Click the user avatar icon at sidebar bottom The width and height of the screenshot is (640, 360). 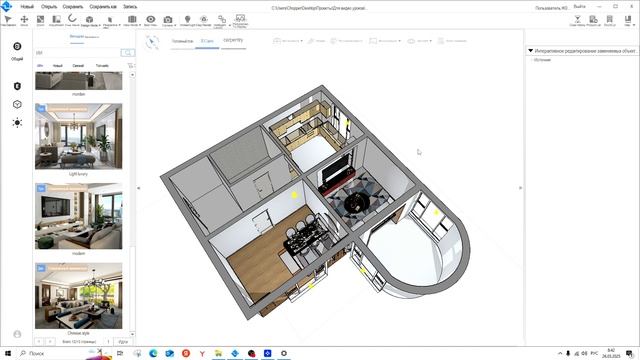17,334
